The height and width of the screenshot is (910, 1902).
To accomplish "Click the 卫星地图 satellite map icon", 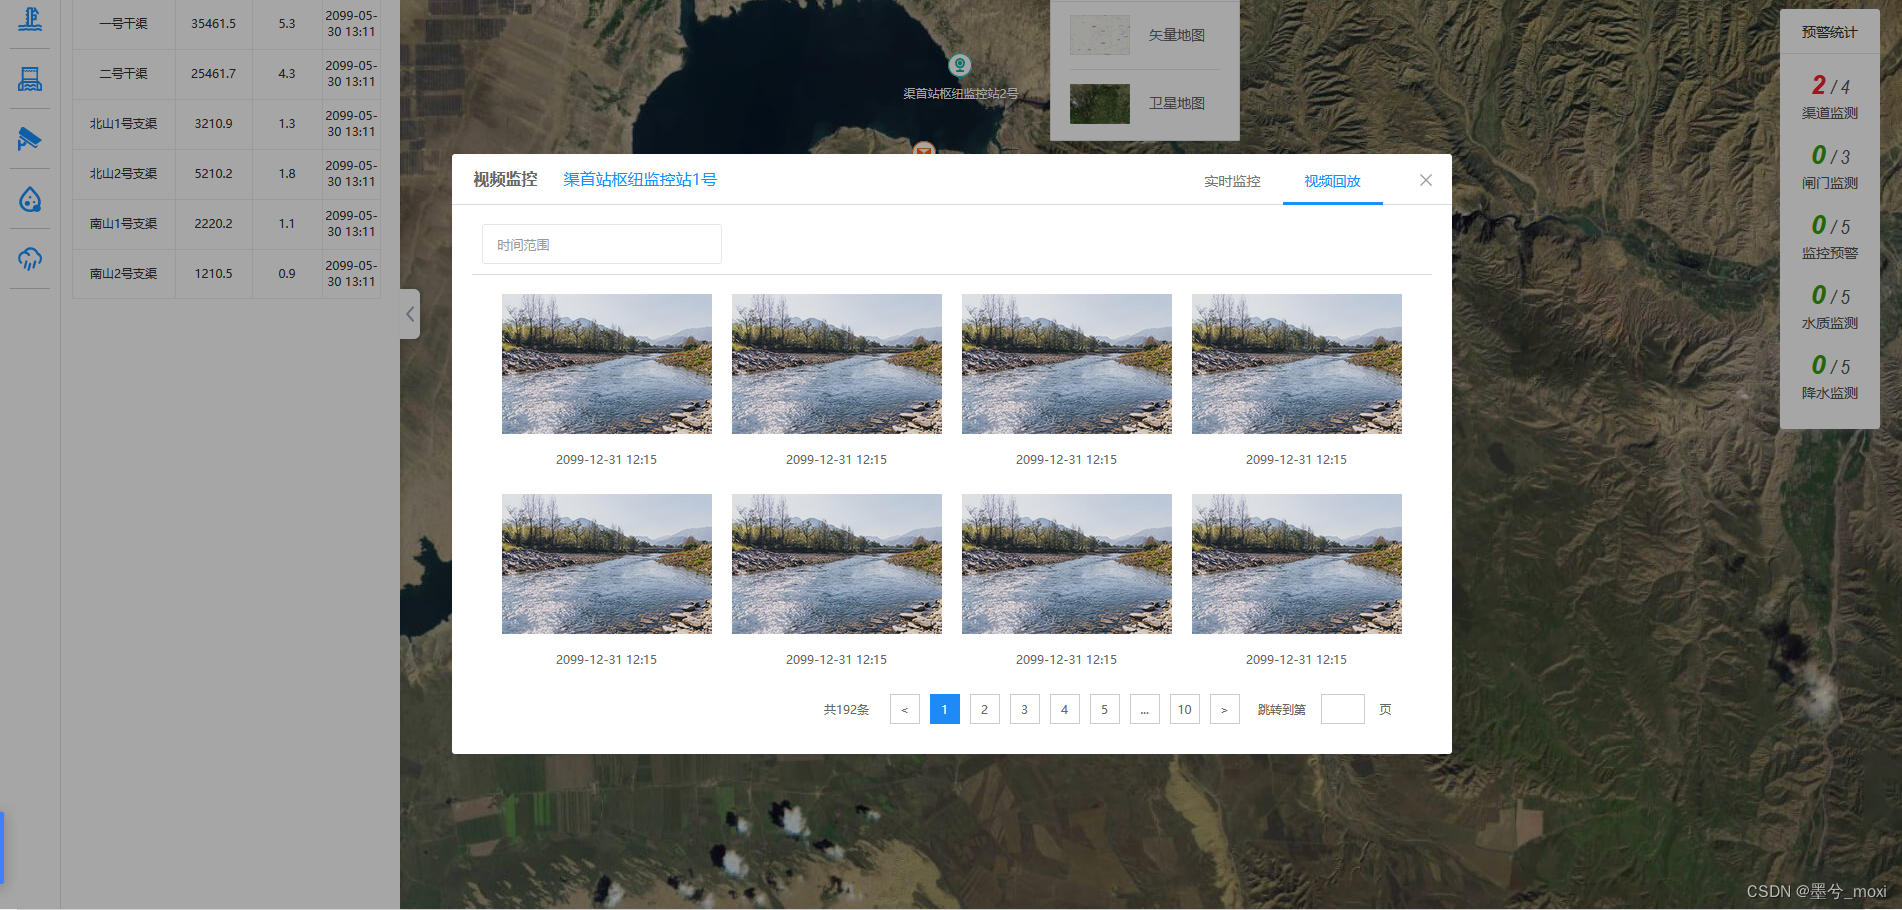I will tap(1099, 103).
